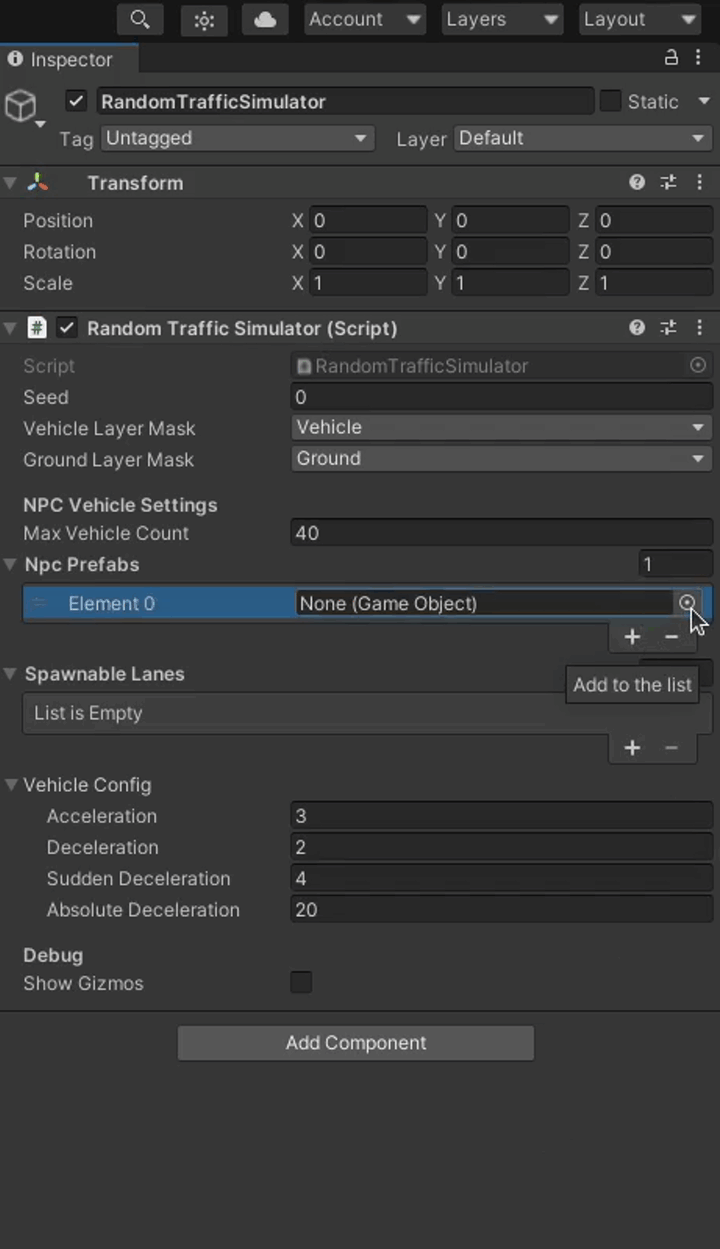Open Random Traffic Simulator kebab menu
This screenshot has width=720, height=1249.
[x=699, y=327]
